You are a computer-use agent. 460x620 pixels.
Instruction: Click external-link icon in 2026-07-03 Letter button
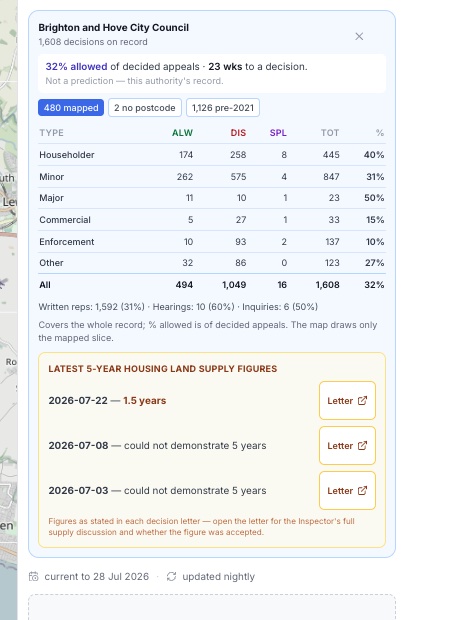point(362,491)
